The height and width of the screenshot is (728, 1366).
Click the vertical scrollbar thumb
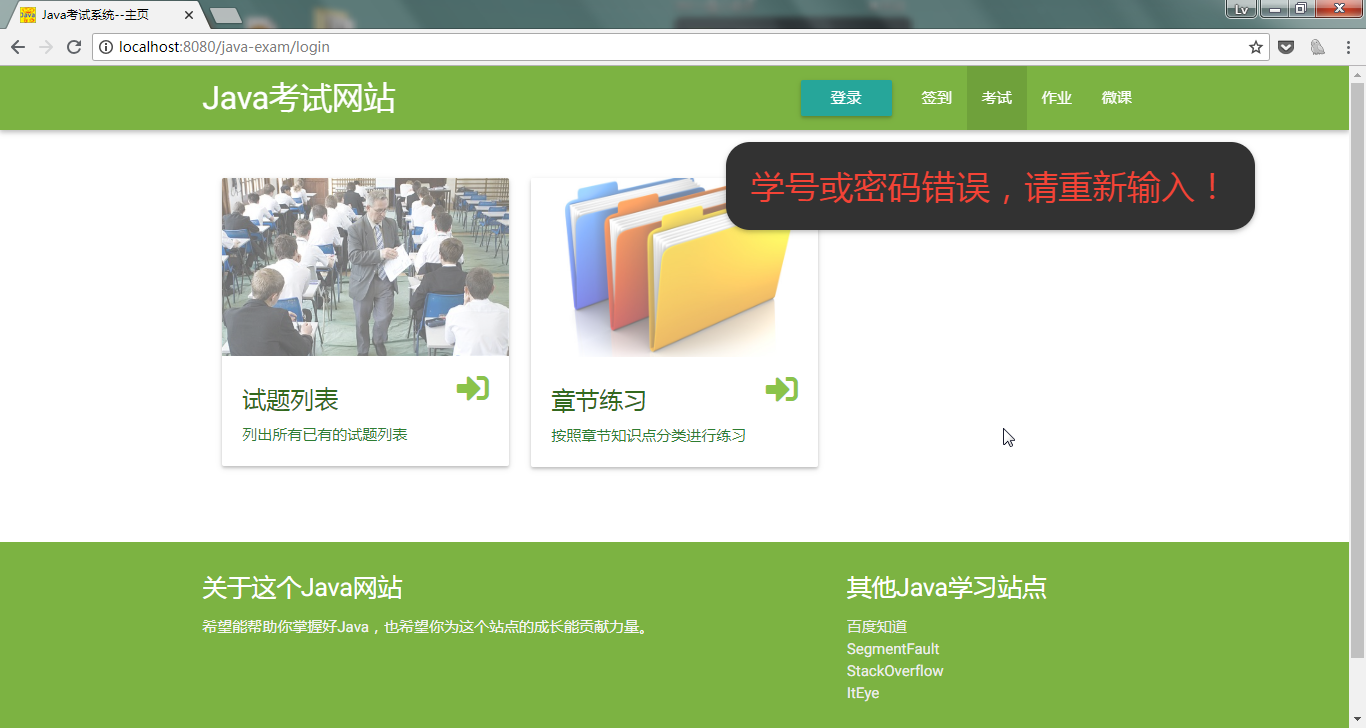click(x=1357, y=370)
